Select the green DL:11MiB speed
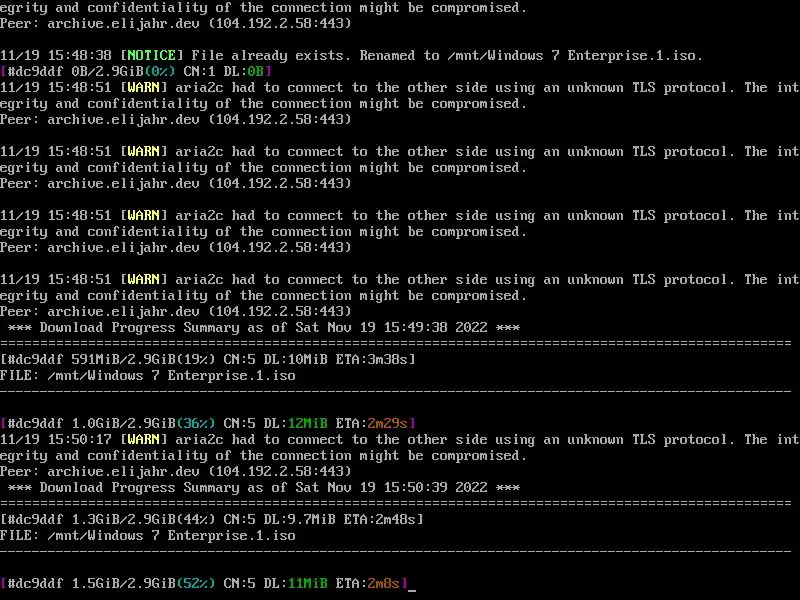The image size is (800, 600). (x=295, y=583)
